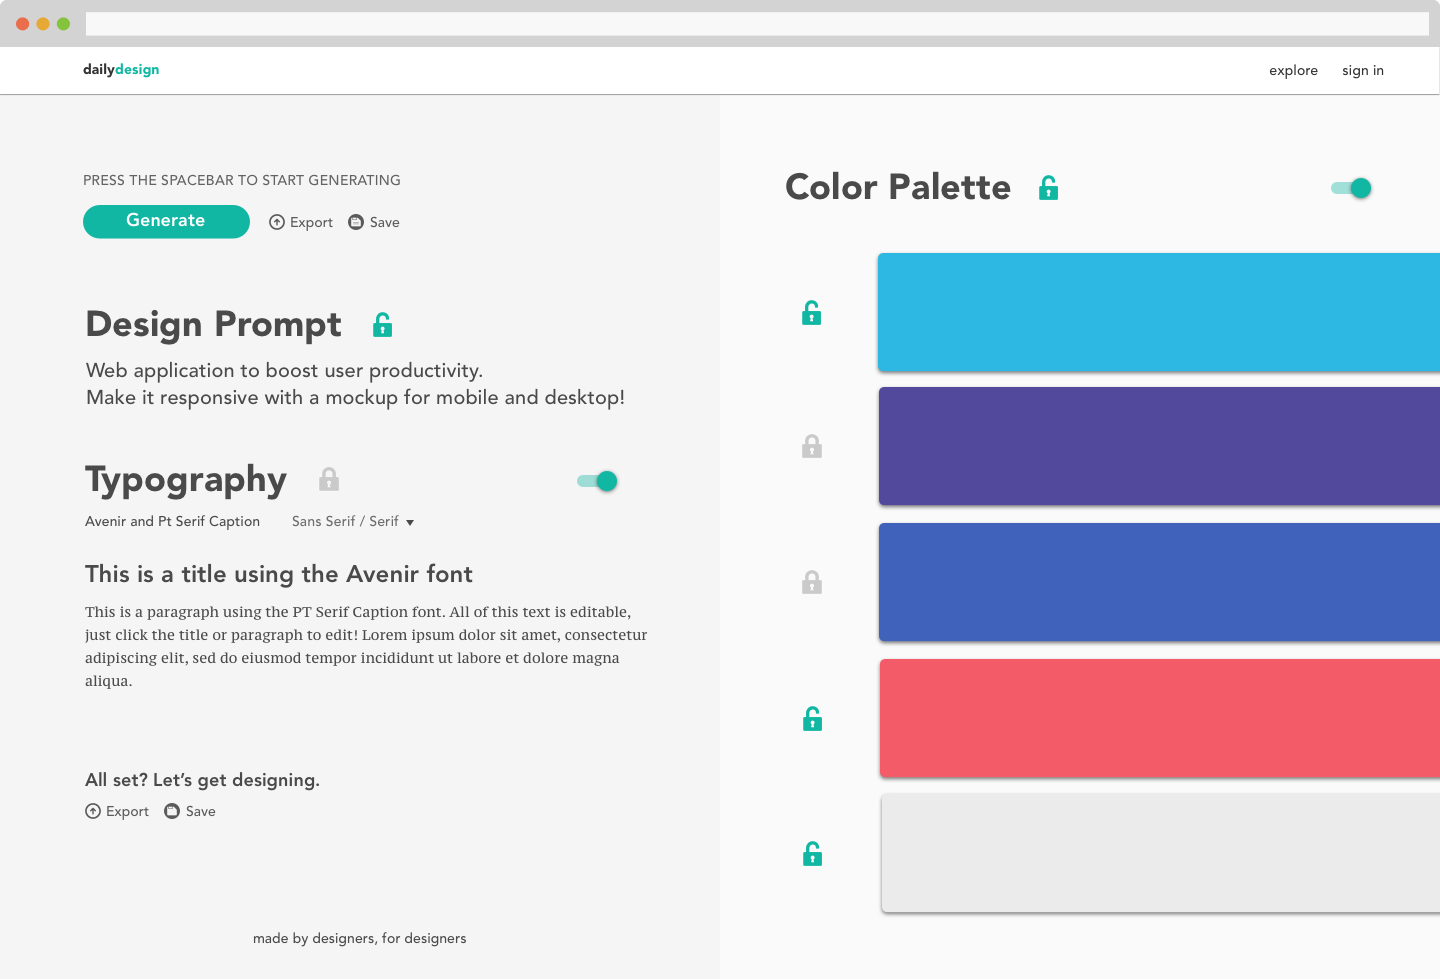Screen dimensions: 1440x979
Task: Click Export under All set? Let's get designing
Action: click(117, 811)
